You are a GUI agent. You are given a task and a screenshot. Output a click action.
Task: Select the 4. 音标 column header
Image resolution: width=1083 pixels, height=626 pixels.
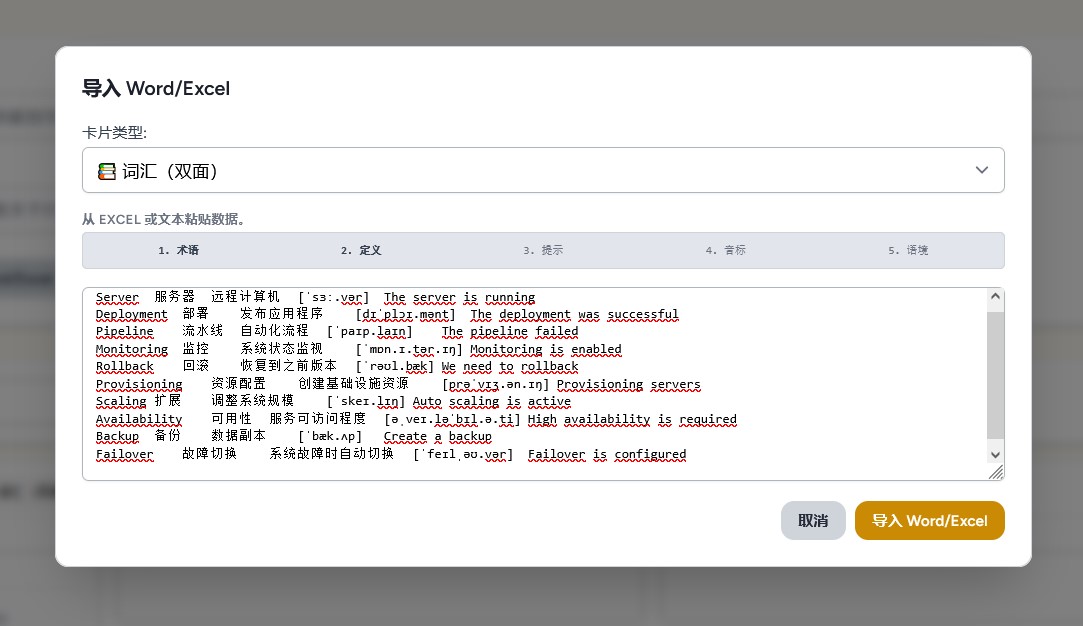click(x=728, y=250)
